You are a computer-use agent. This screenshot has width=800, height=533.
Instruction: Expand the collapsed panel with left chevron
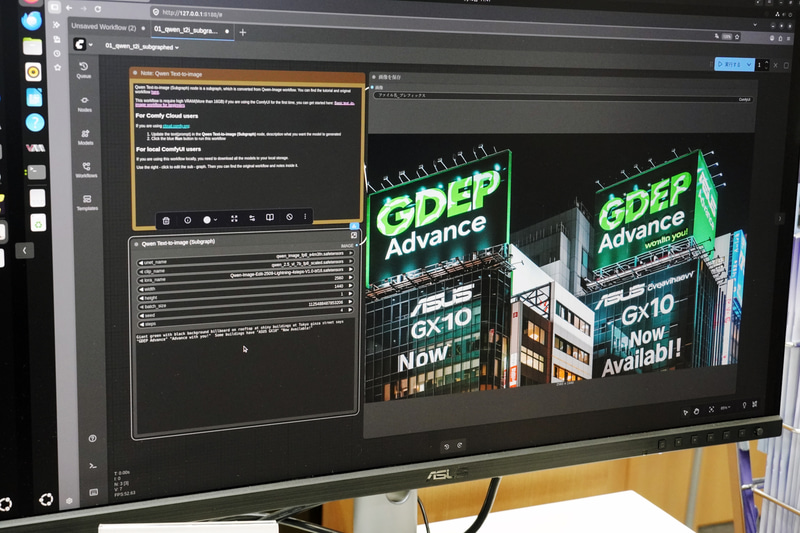point(24,250)
